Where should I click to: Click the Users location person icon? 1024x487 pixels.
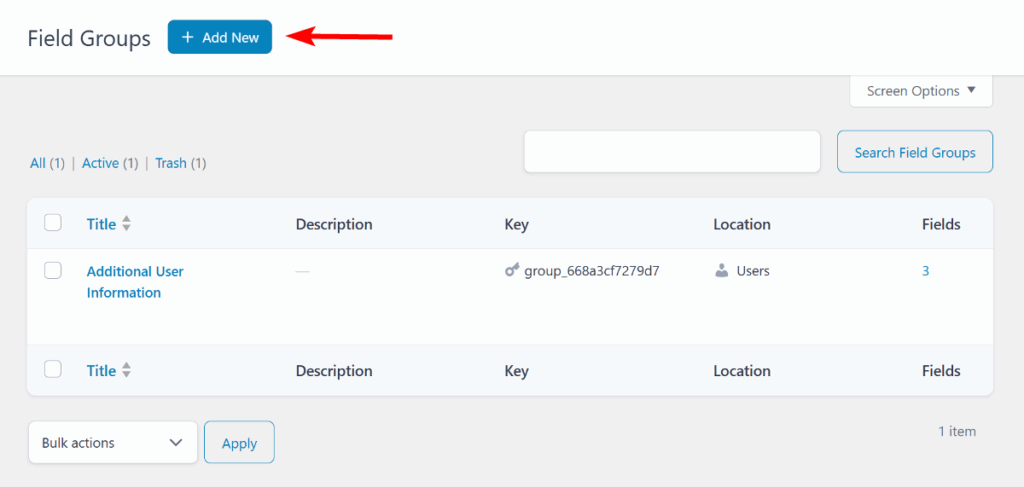pyautogui.click(x=721, y=271)
